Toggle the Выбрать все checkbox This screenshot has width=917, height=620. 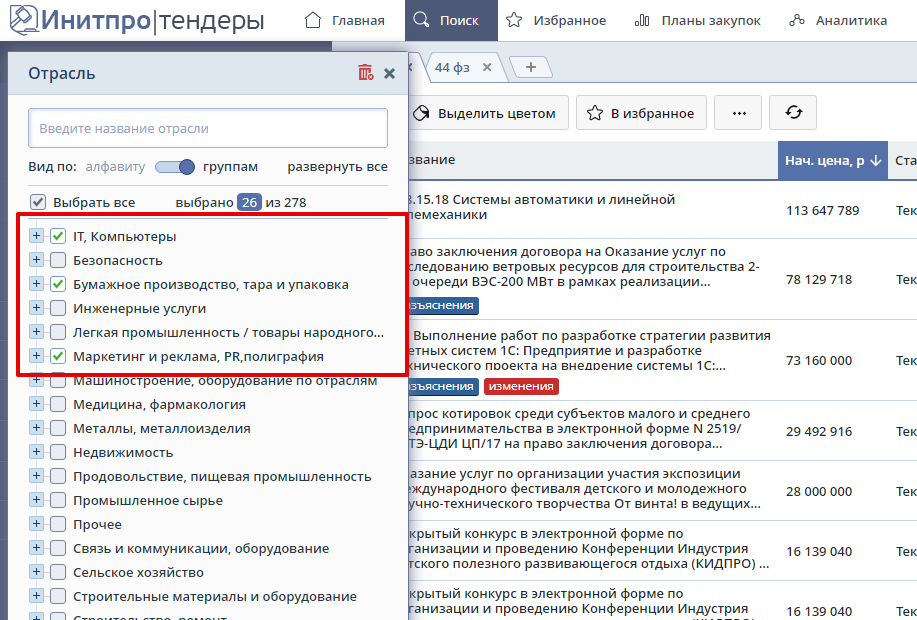click(x=38, y=202)
